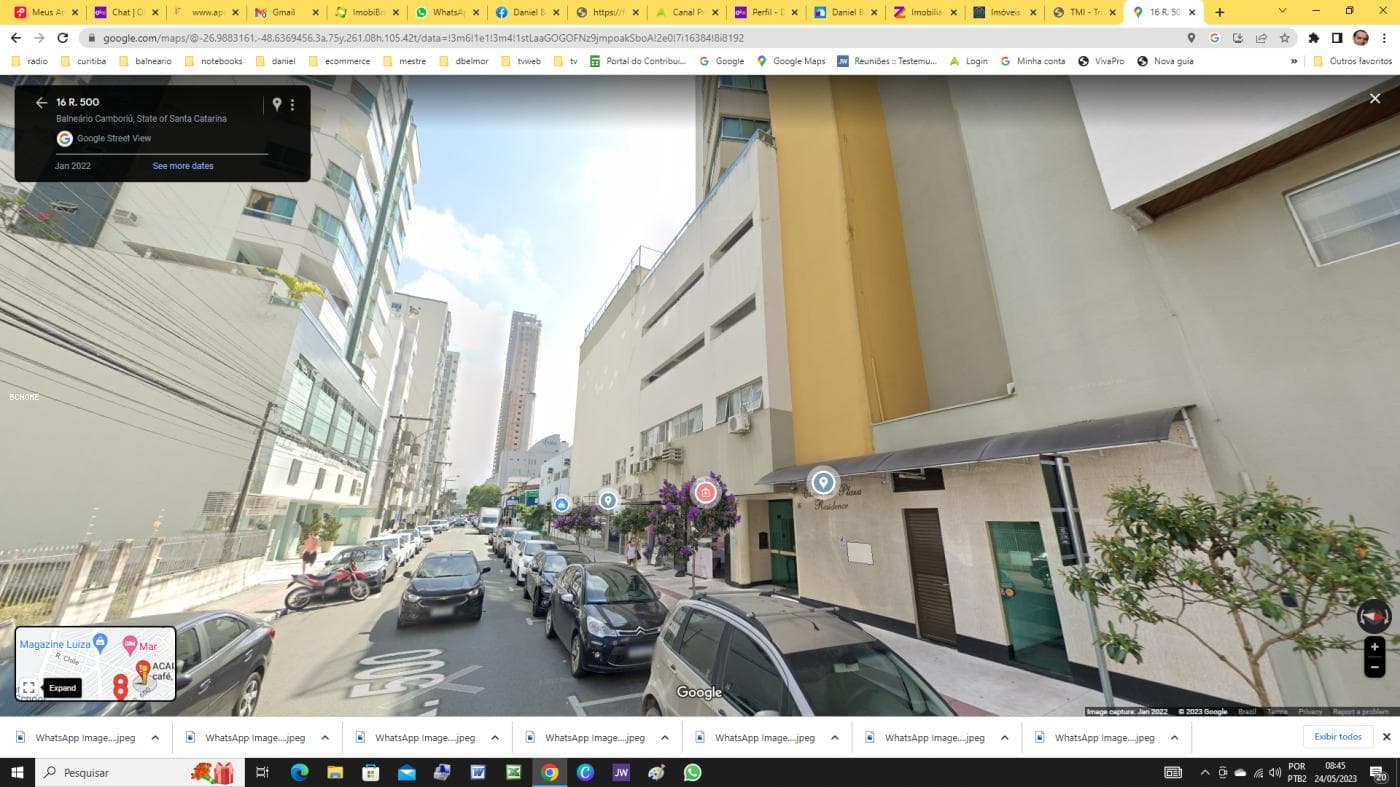Open the Windows Start menu
This screenshot has width=1400, height=787.
coord(17,772)
